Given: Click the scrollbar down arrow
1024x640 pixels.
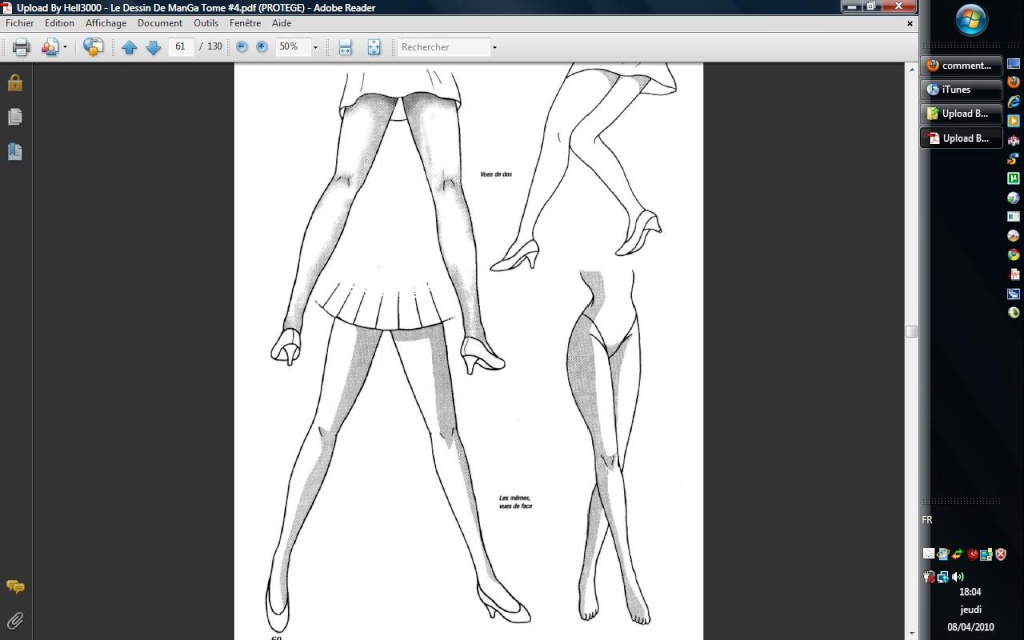Looking at the screenshot, I should (x=912, y=633).
